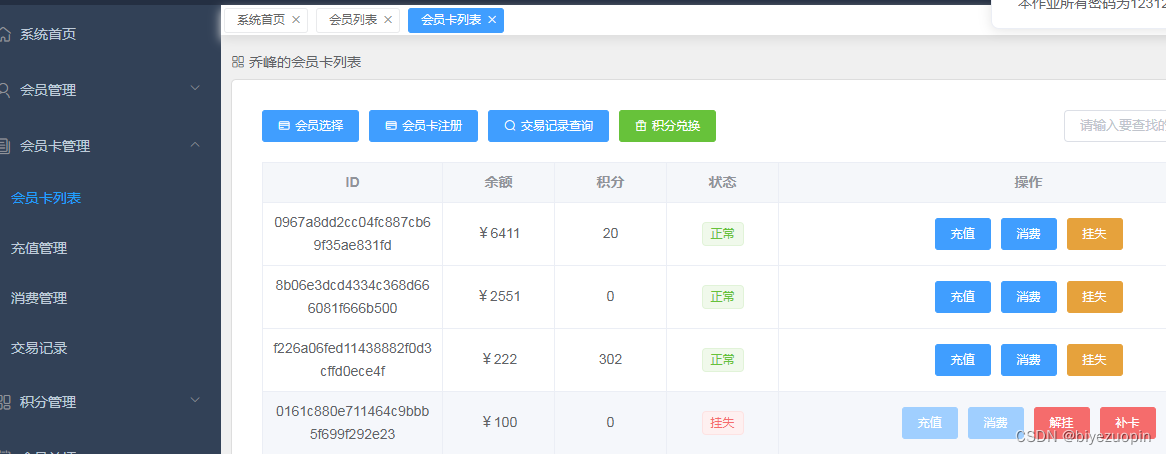The width and height of the screenshot is (1166, 454).
Task: Click the ¥222 balance cell
Action: [x=498, y=360]
